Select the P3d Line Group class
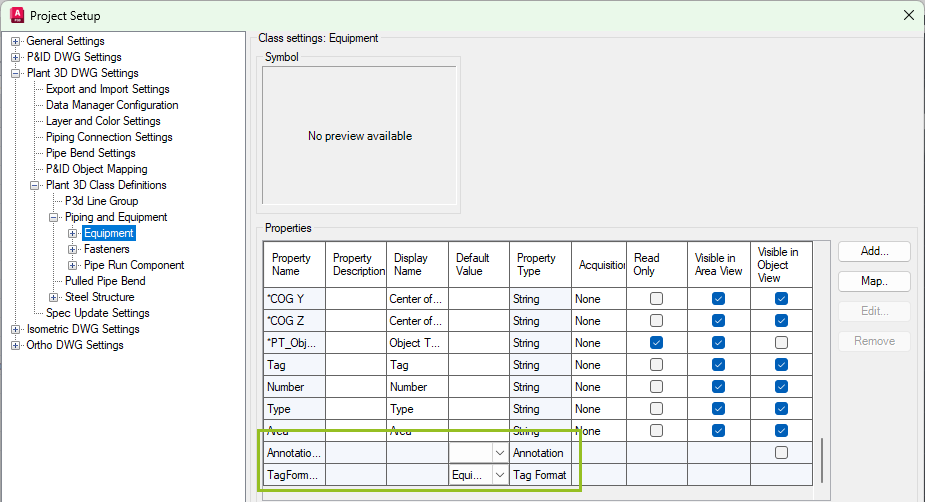 coord(101,201)
